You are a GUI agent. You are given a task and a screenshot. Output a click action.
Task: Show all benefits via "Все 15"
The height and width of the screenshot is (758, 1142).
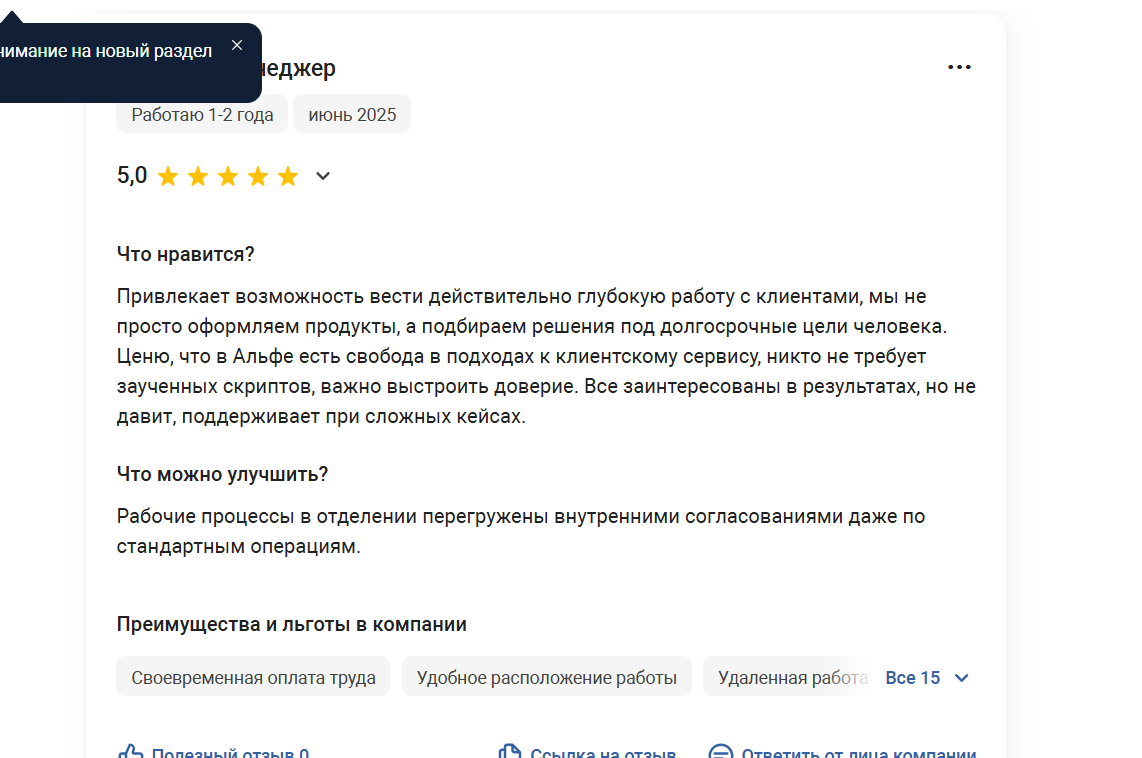[x=913, y=678]
